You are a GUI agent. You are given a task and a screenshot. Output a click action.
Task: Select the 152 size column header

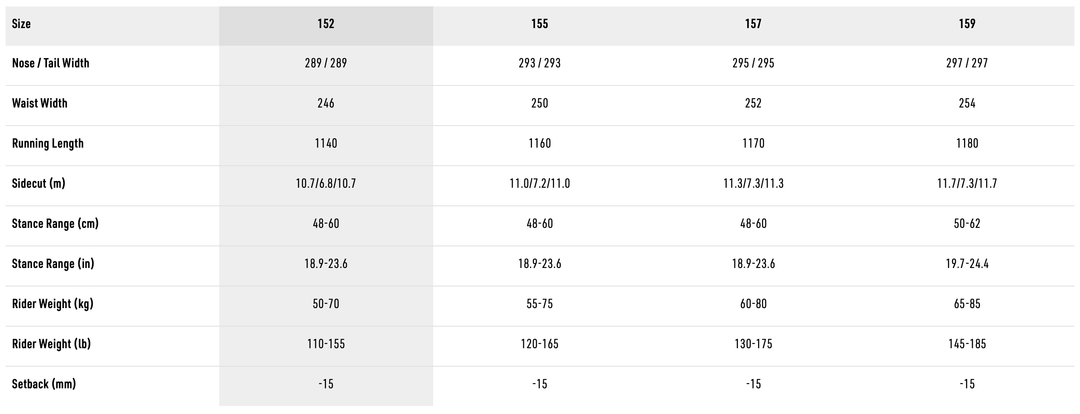click(x=326, y=24)
